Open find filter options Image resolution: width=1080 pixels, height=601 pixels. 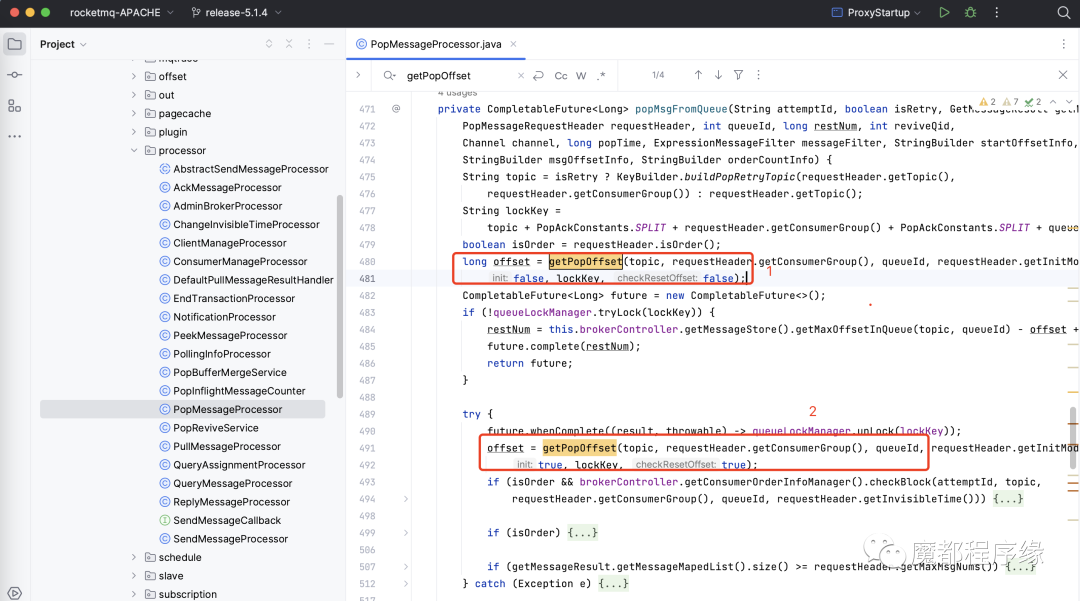coord(738,75)
